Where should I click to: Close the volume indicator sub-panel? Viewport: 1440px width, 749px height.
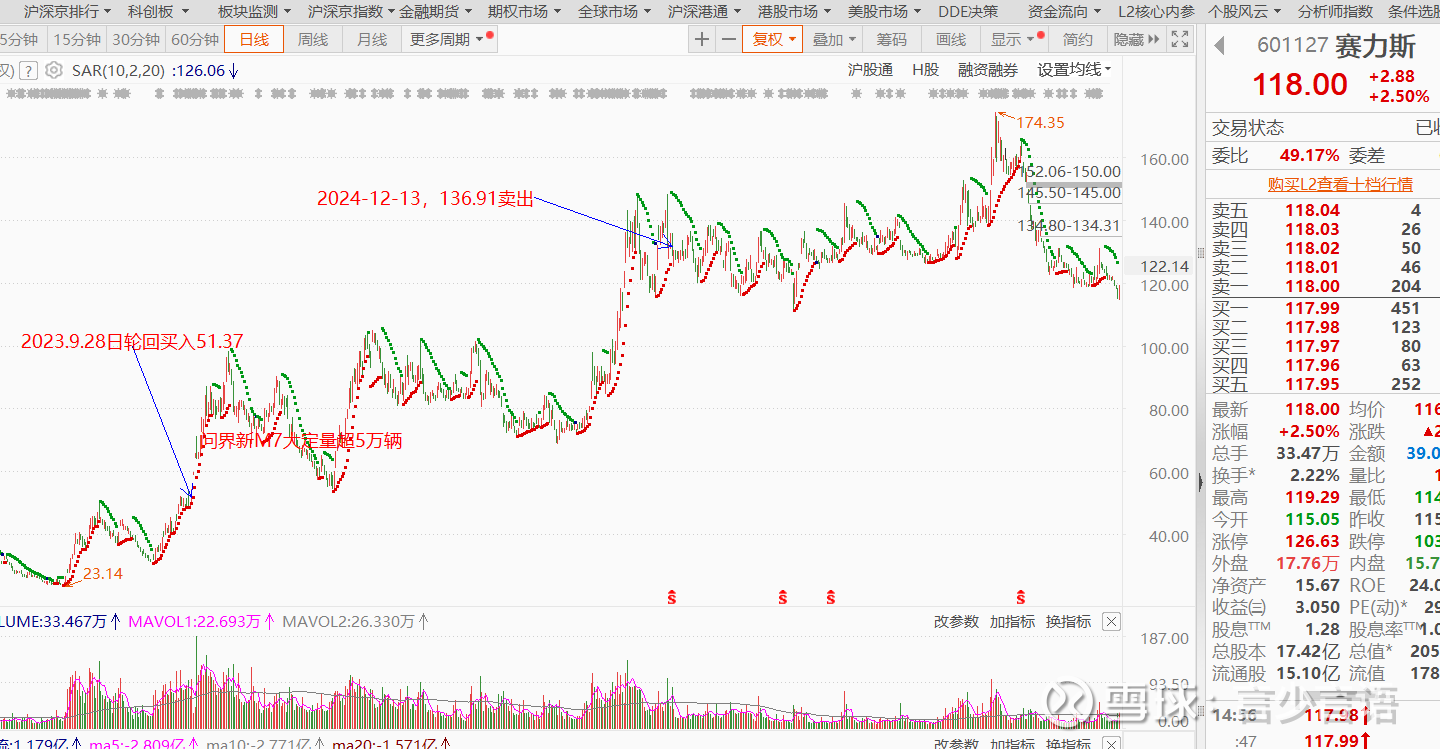pyautogui.click(x=1111, y=622)
